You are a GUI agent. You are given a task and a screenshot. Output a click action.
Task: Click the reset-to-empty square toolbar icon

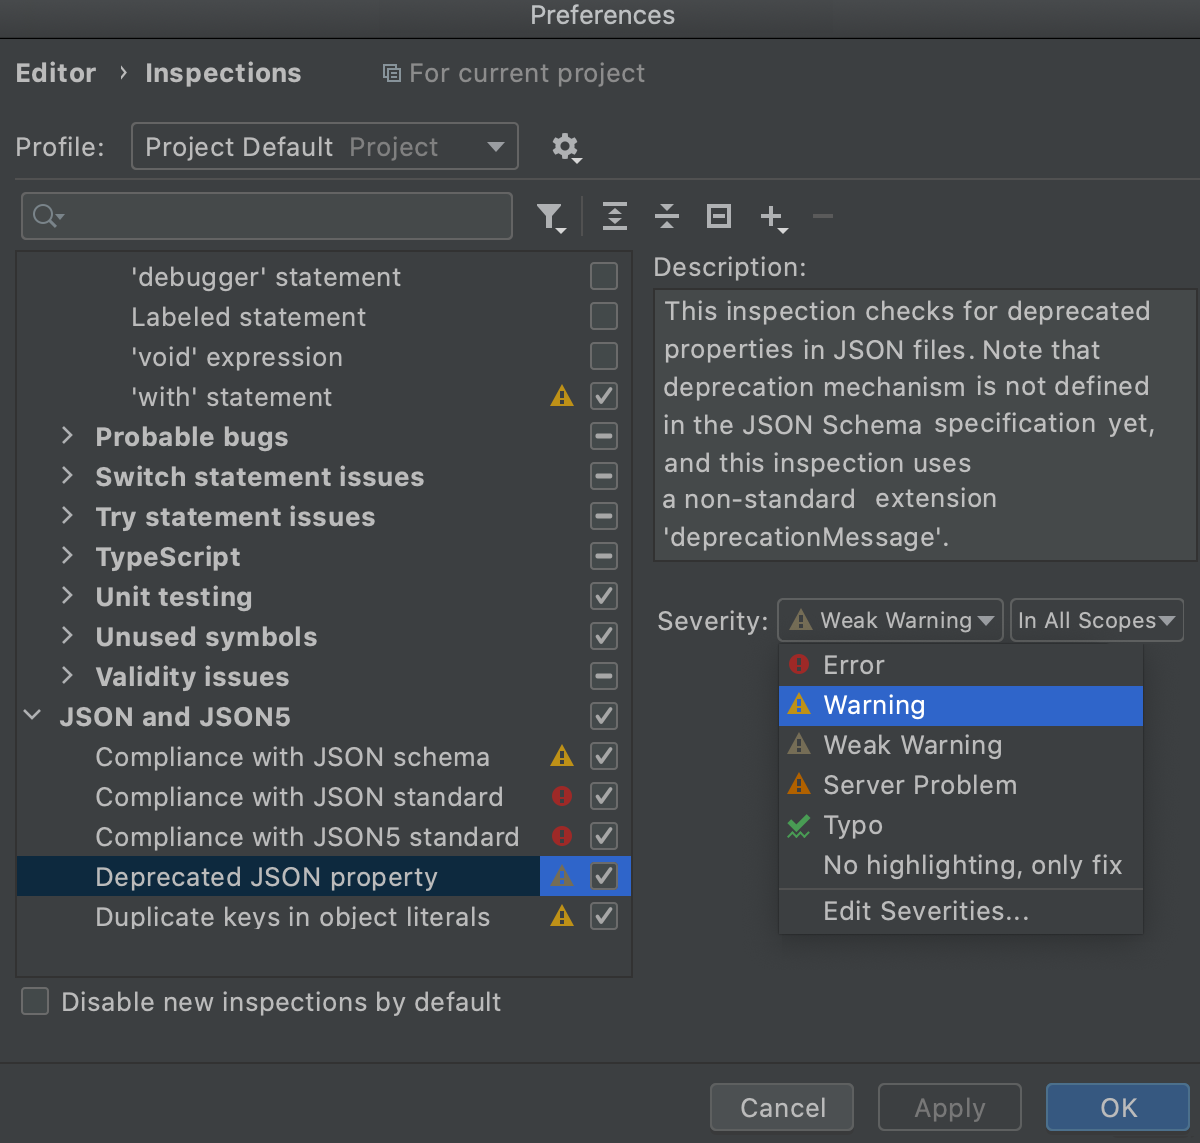[x=719, y=216]
